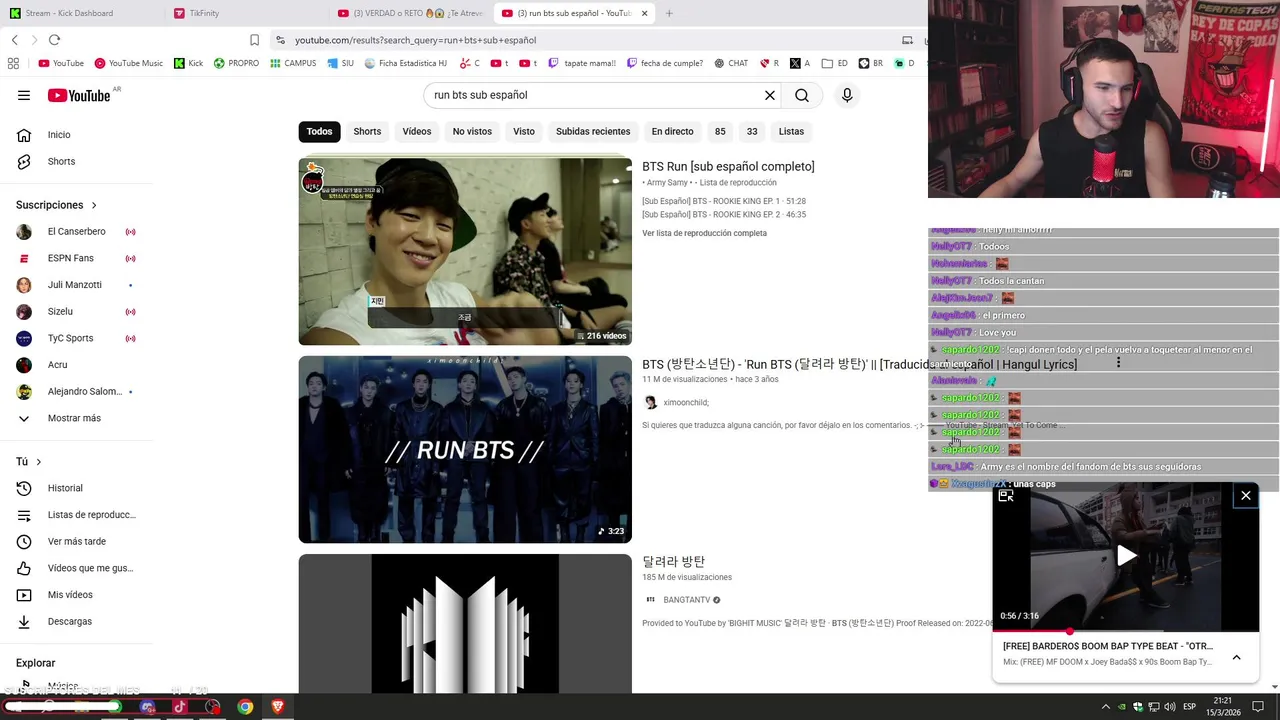Open 'Ver más tarde' in the sidebar

tap(75, 541)
